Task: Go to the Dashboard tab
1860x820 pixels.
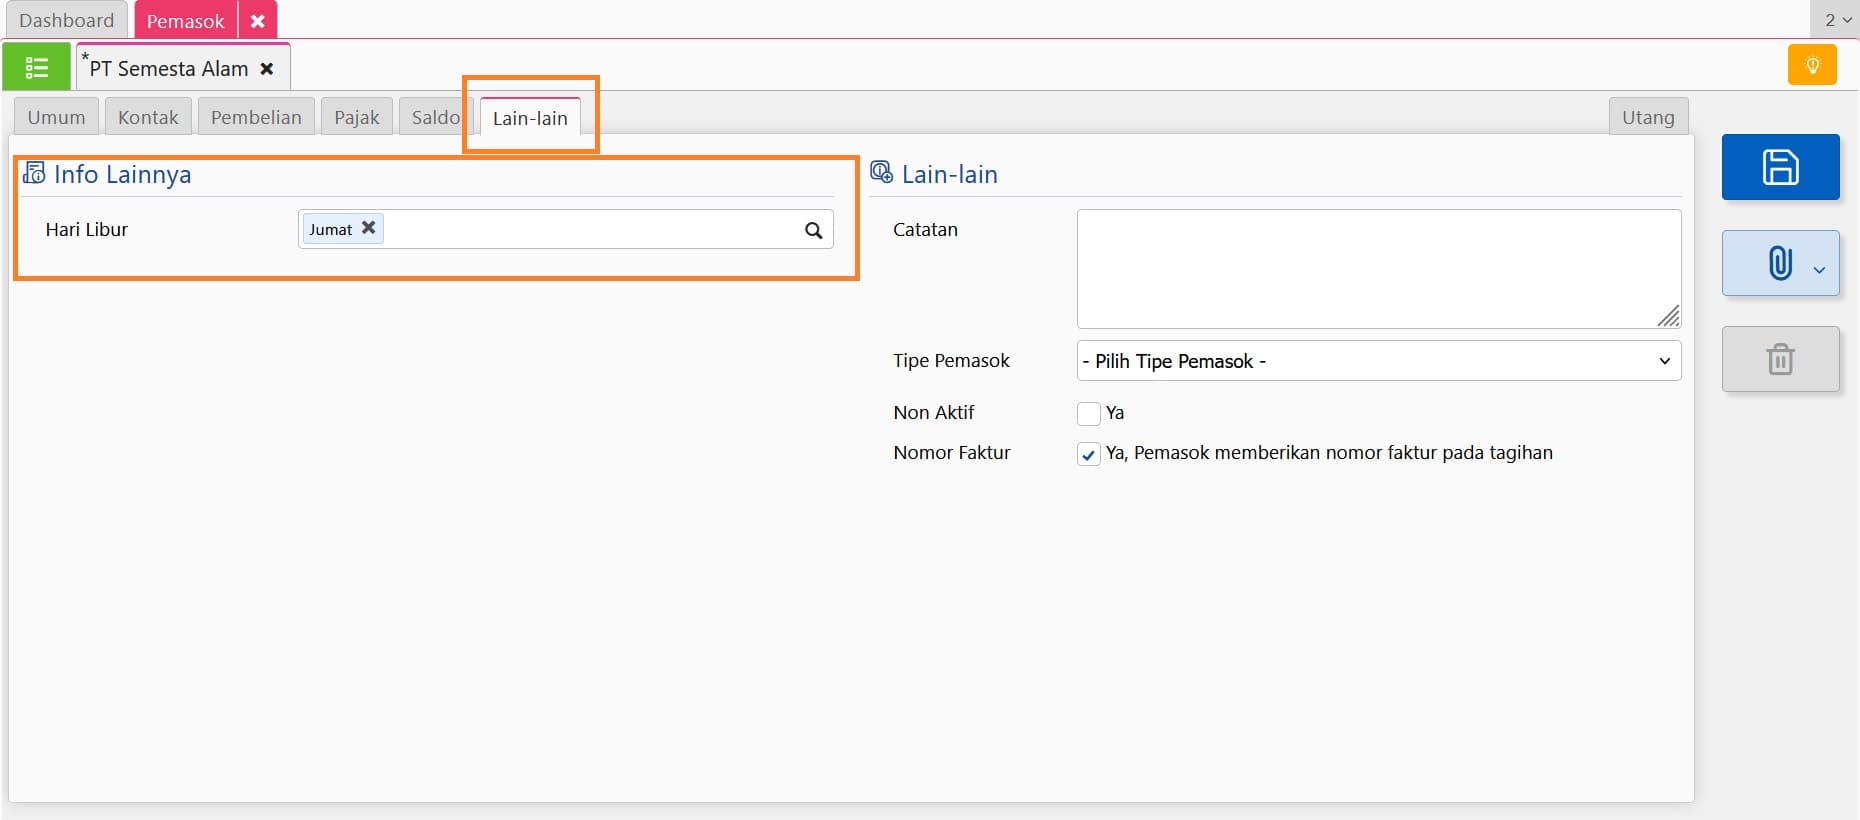Action: [x=67, y=20]
